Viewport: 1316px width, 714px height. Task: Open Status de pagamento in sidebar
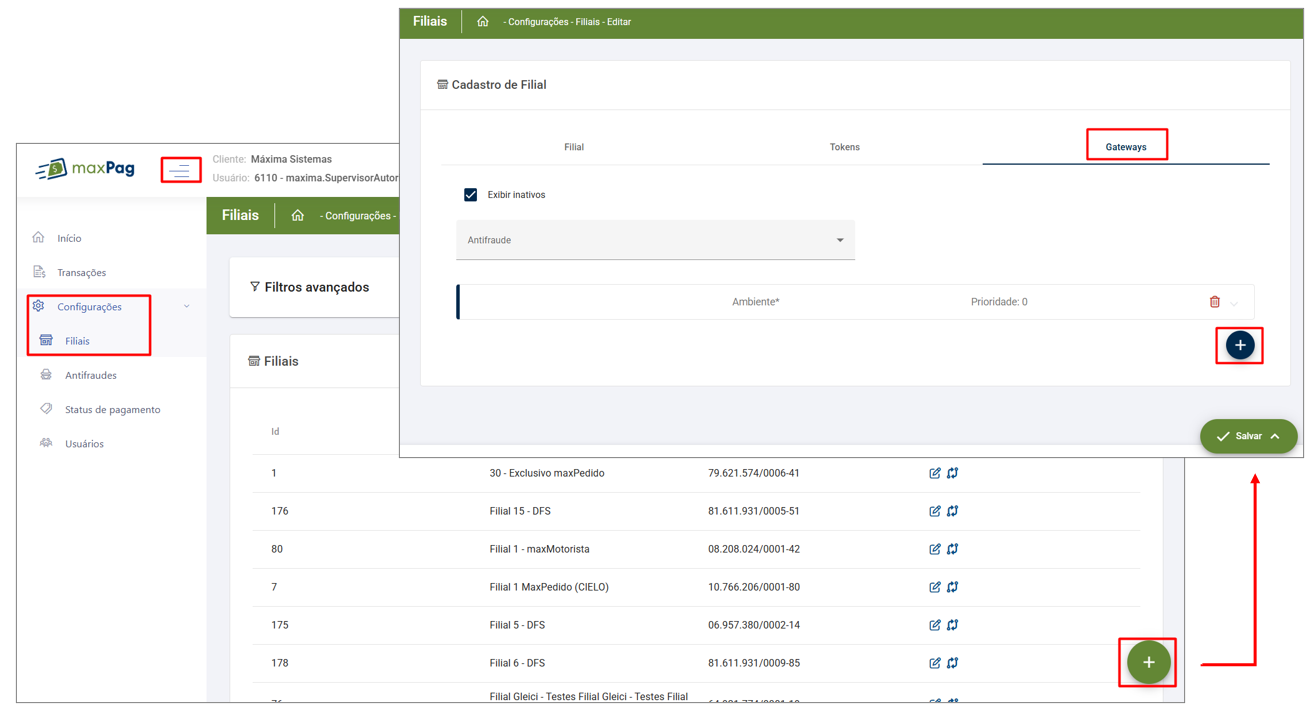click(112, 410)
